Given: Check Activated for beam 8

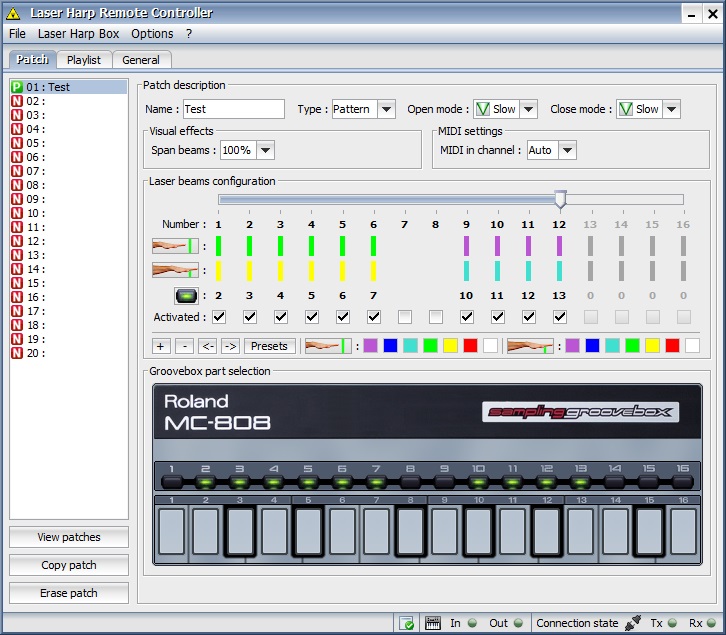Looking at the screenshot, I should point(436,317).
